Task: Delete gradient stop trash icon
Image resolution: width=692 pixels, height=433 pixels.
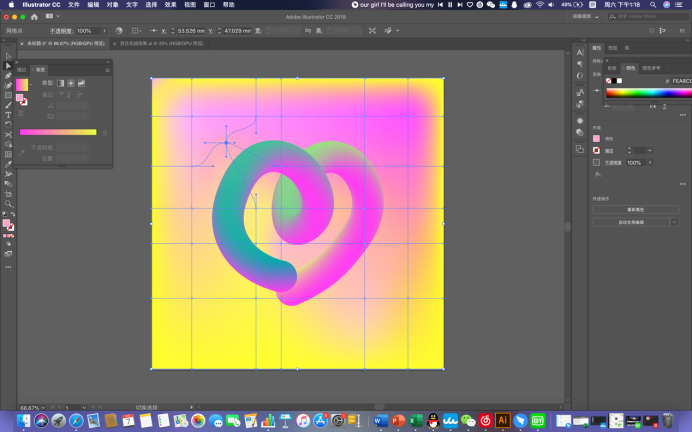Action: tap(105, 133)
